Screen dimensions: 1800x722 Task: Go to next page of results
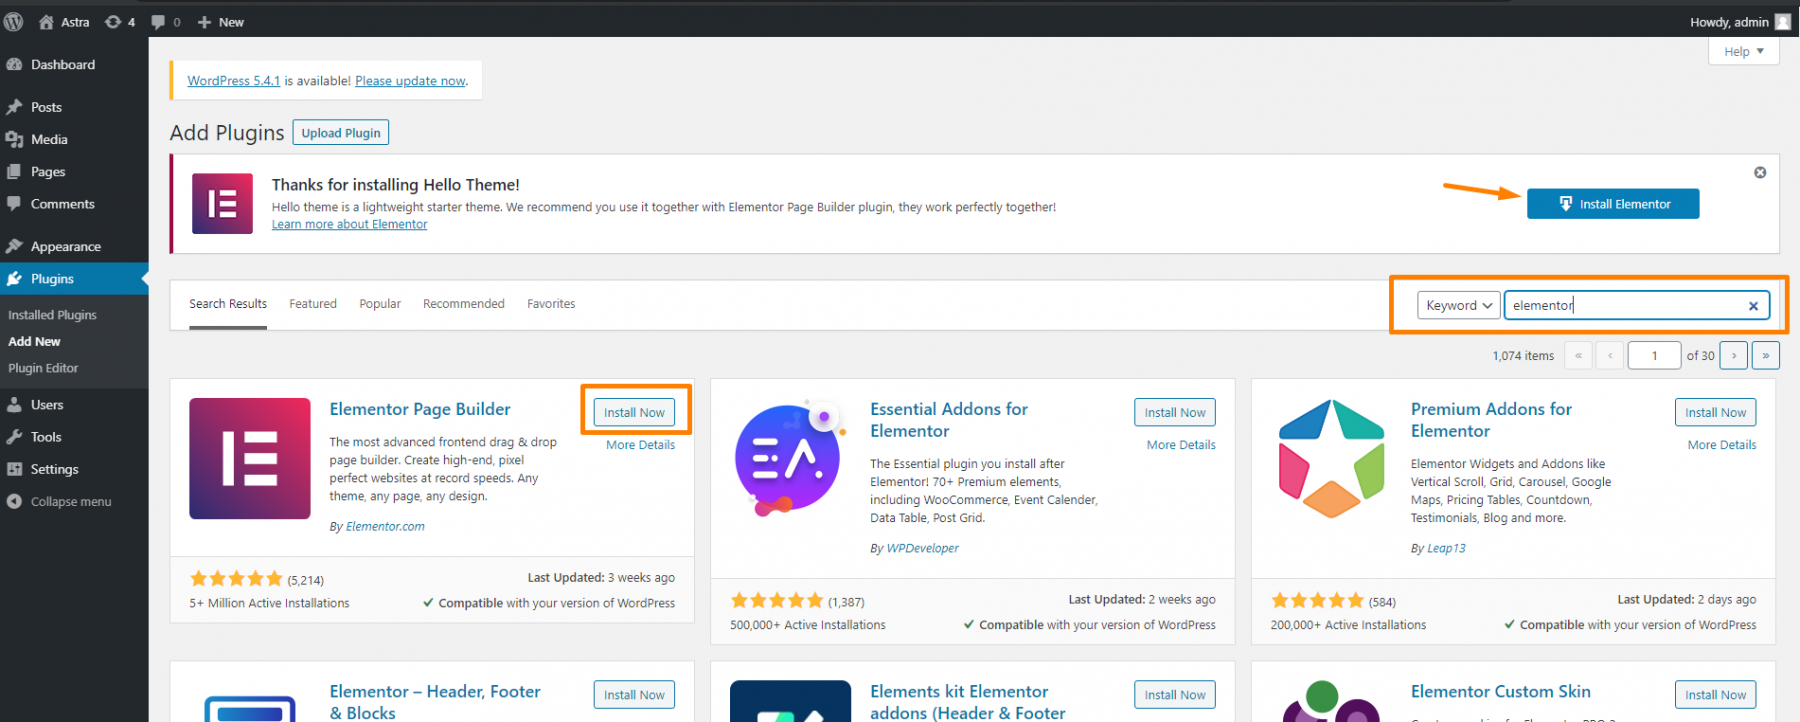(1734, 355)
